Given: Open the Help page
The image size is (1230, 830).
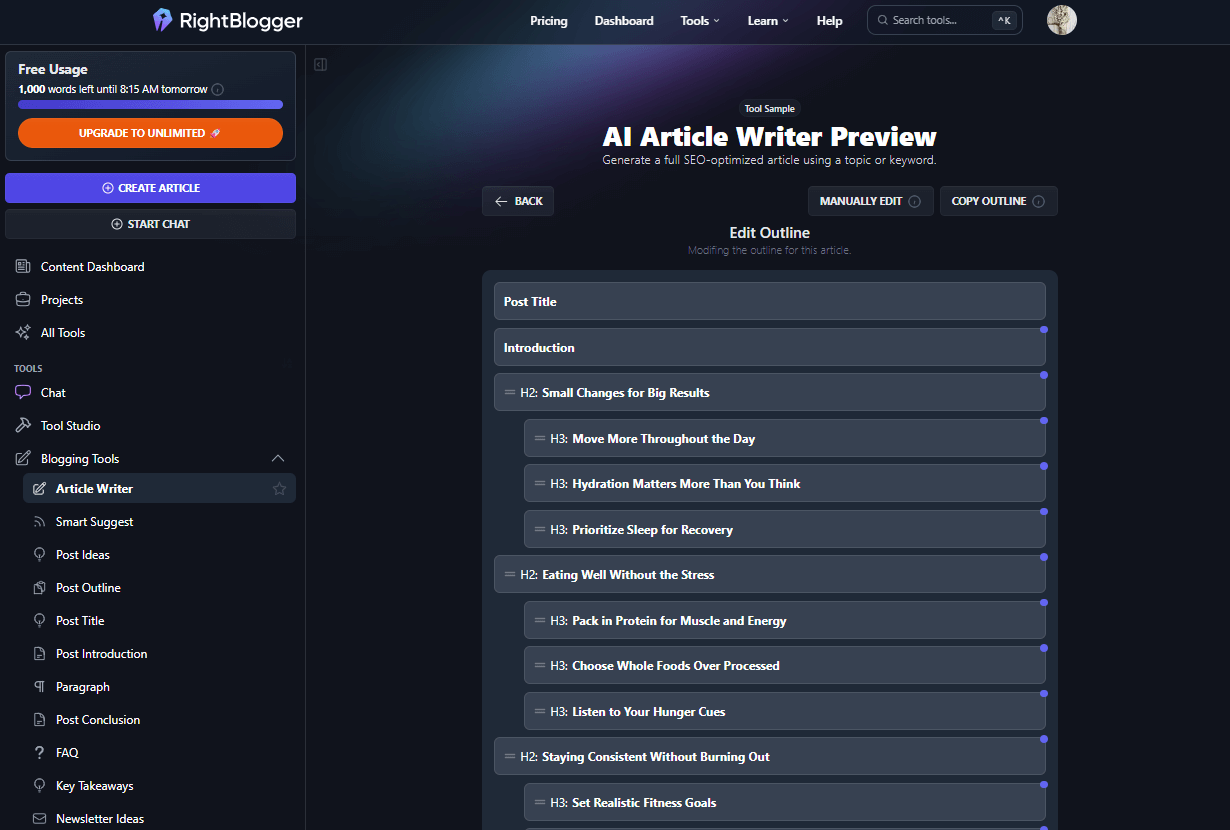Looking at the screenshot, I should pos(829,21).
